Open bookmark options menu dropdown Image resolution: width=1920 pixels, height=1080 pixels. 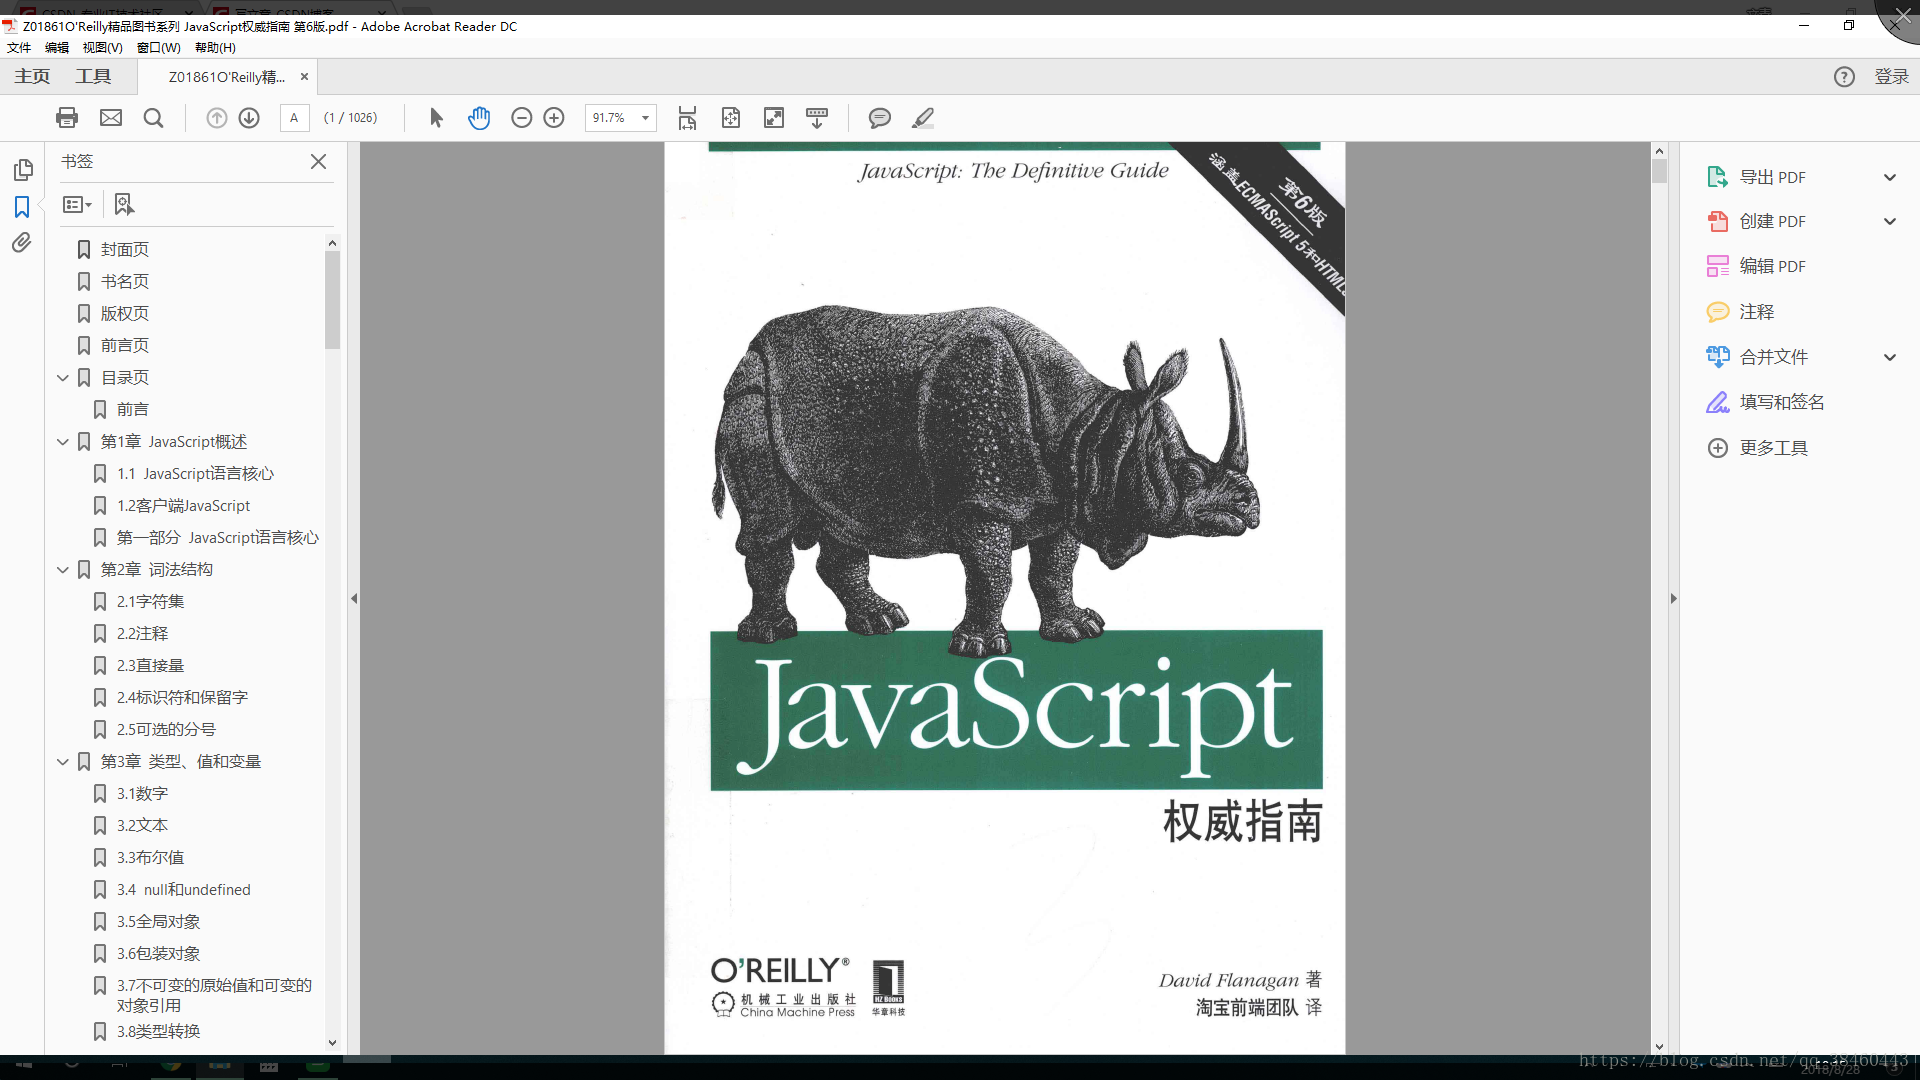point(77,205)
